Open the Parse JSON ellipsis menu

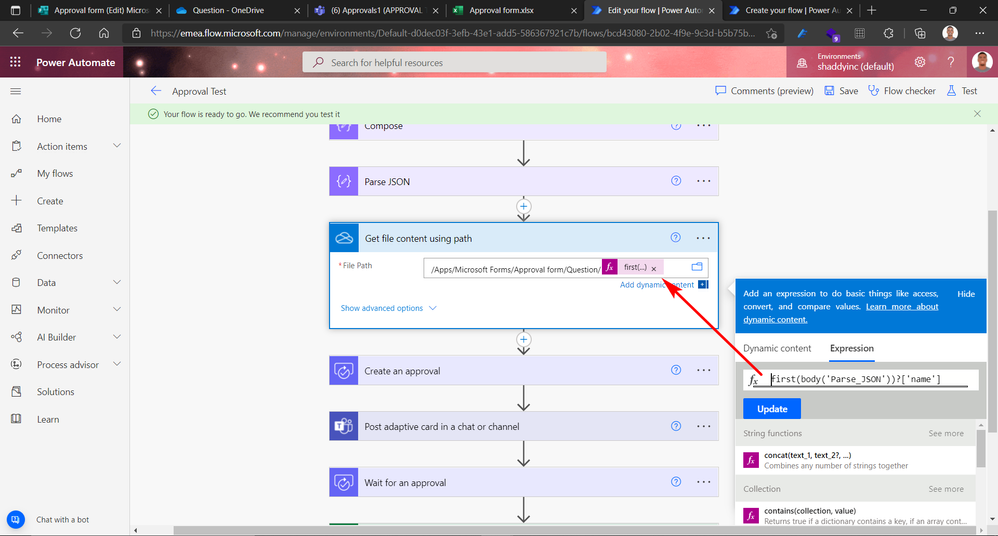[703, 181]
